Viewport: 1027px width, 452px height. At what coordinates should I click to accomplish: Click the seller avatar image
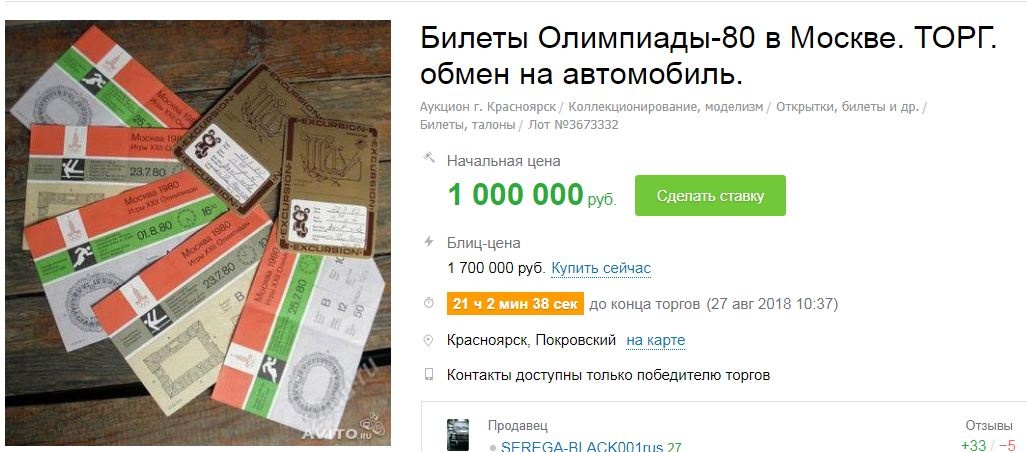[458, 435]
